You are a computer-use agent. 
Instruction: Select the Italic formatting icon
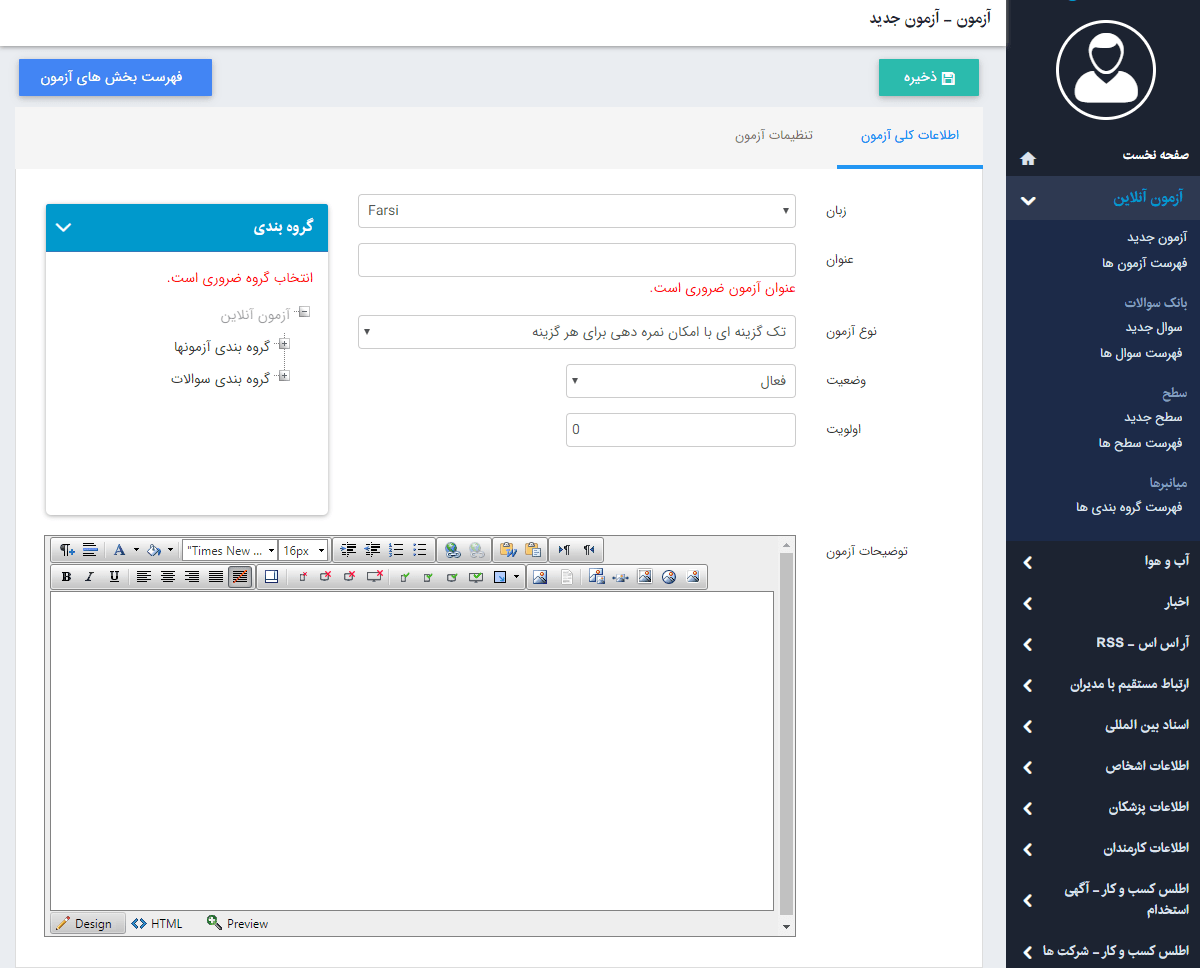coord(88,576)
